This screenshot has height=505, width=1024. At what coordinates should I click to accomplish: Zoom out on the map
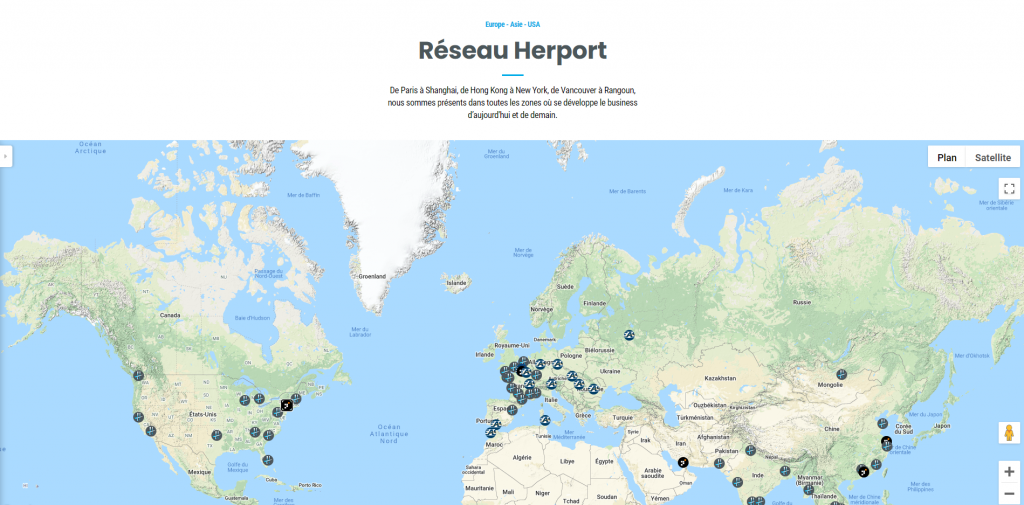pyautogui.click(x=1008, y=494)
